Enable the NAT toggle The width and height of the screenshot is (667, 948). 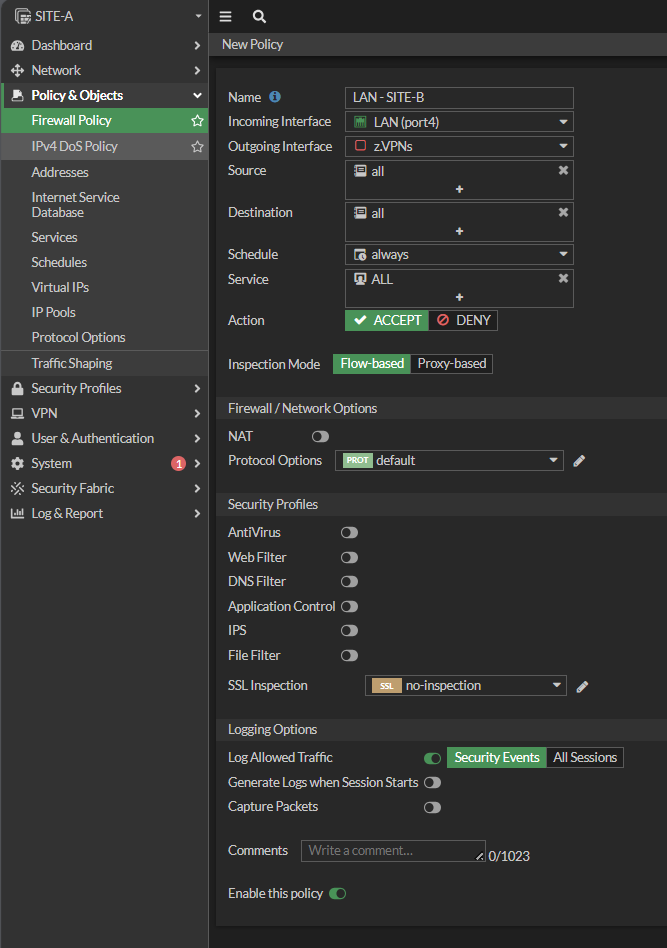pos(320,437)
